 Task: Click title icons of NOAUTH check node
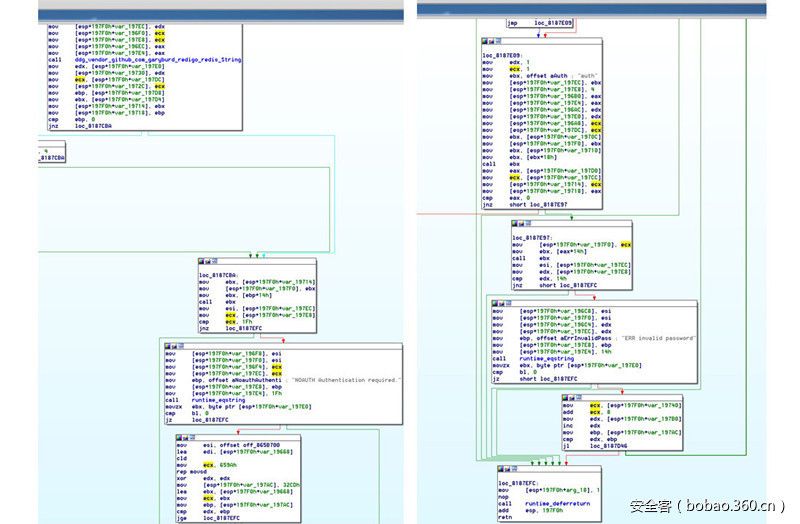coord(174,345)
